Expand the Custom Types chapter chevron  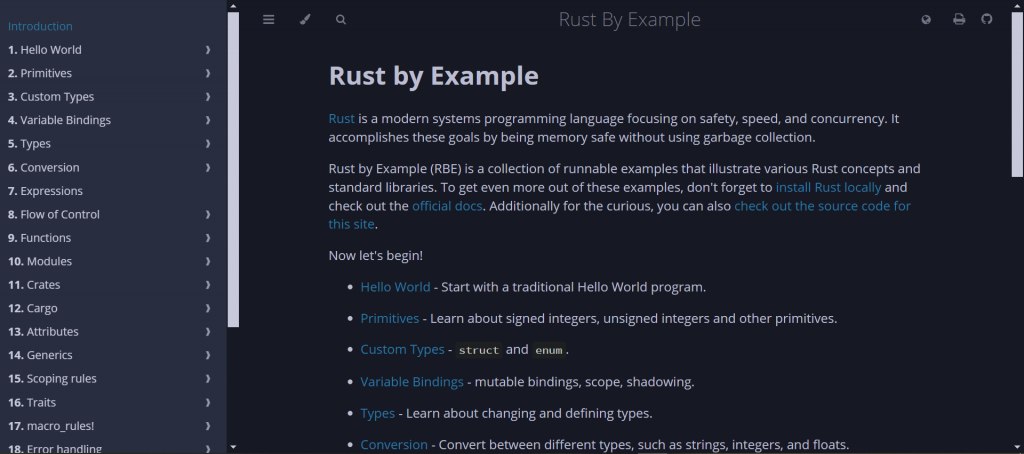(208, 97)
